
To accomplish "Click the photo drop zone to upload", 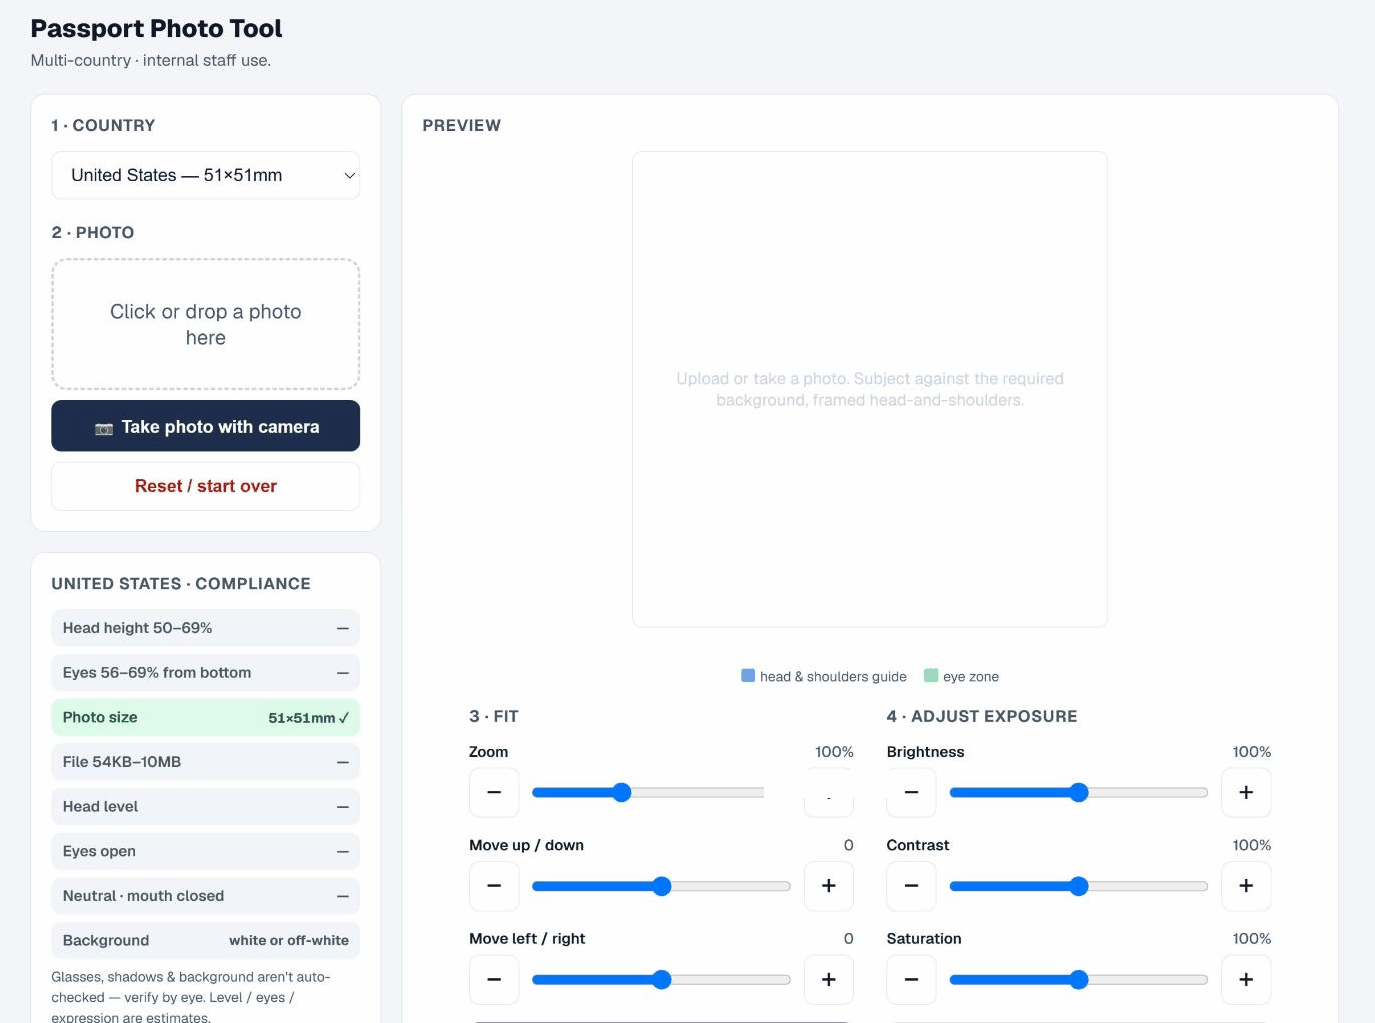I will 205,324.
